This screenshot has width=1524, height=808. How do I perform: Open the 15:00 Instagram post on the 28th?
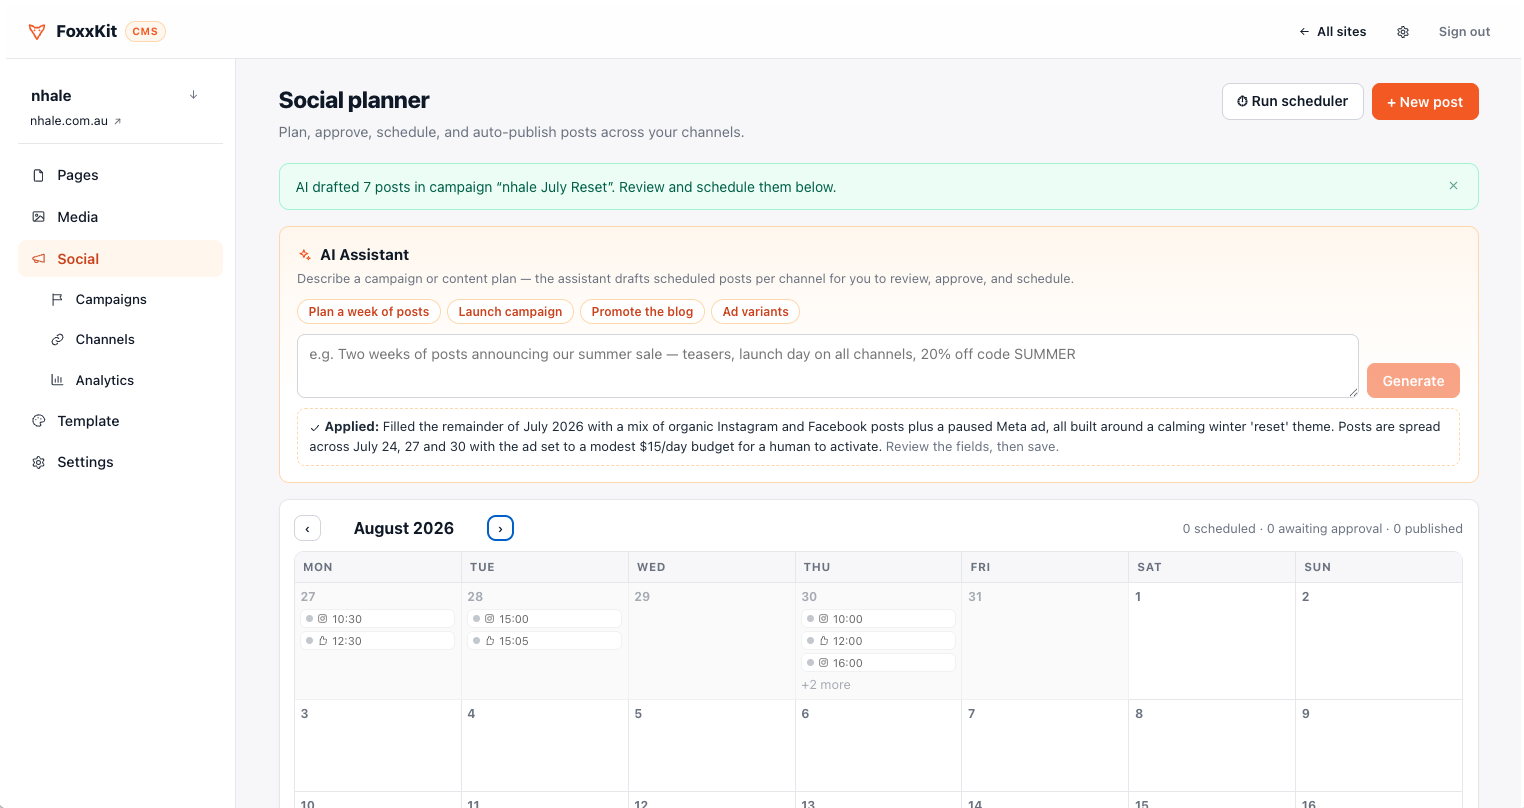(x=545, y=619)
